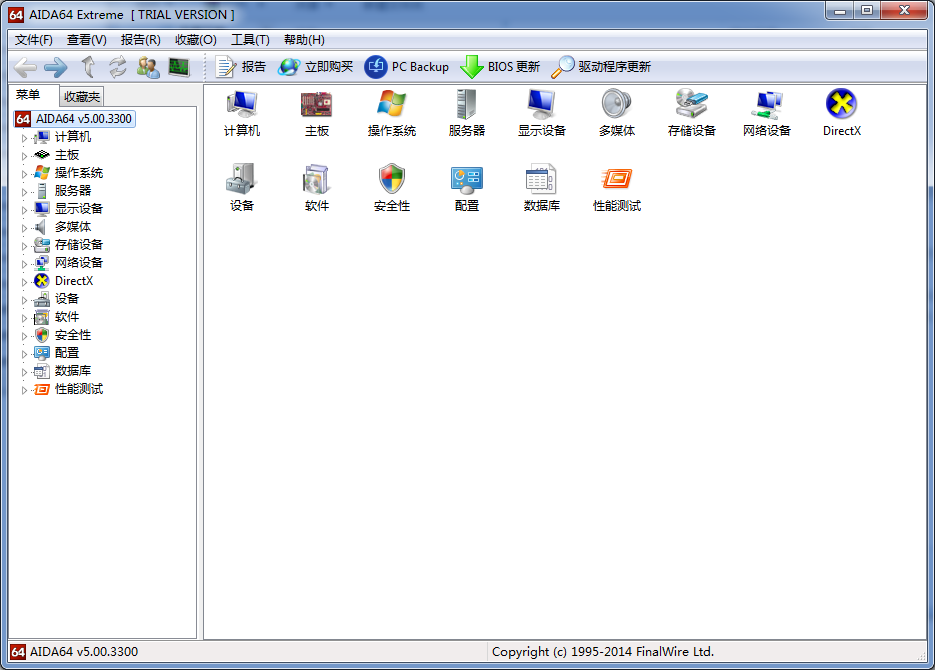Viewport: 935px width, 670px height.
Task: Click AIDA64 v5.00.3300 in status bar
Action: coord(83,652)
